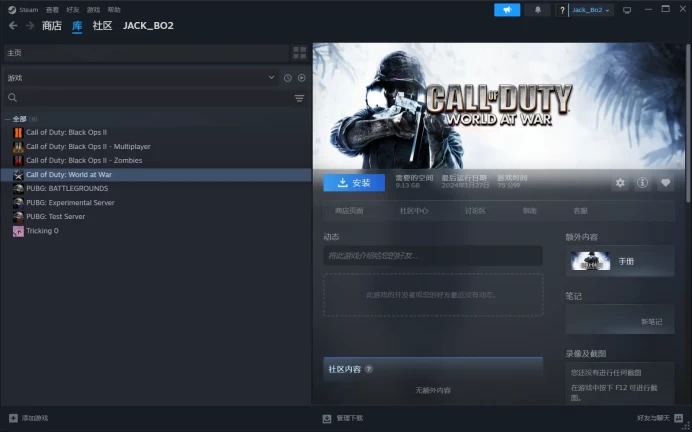Go to the 商店 tab
The height and width of the screenshot is (432, 692).
coord(52,26)
